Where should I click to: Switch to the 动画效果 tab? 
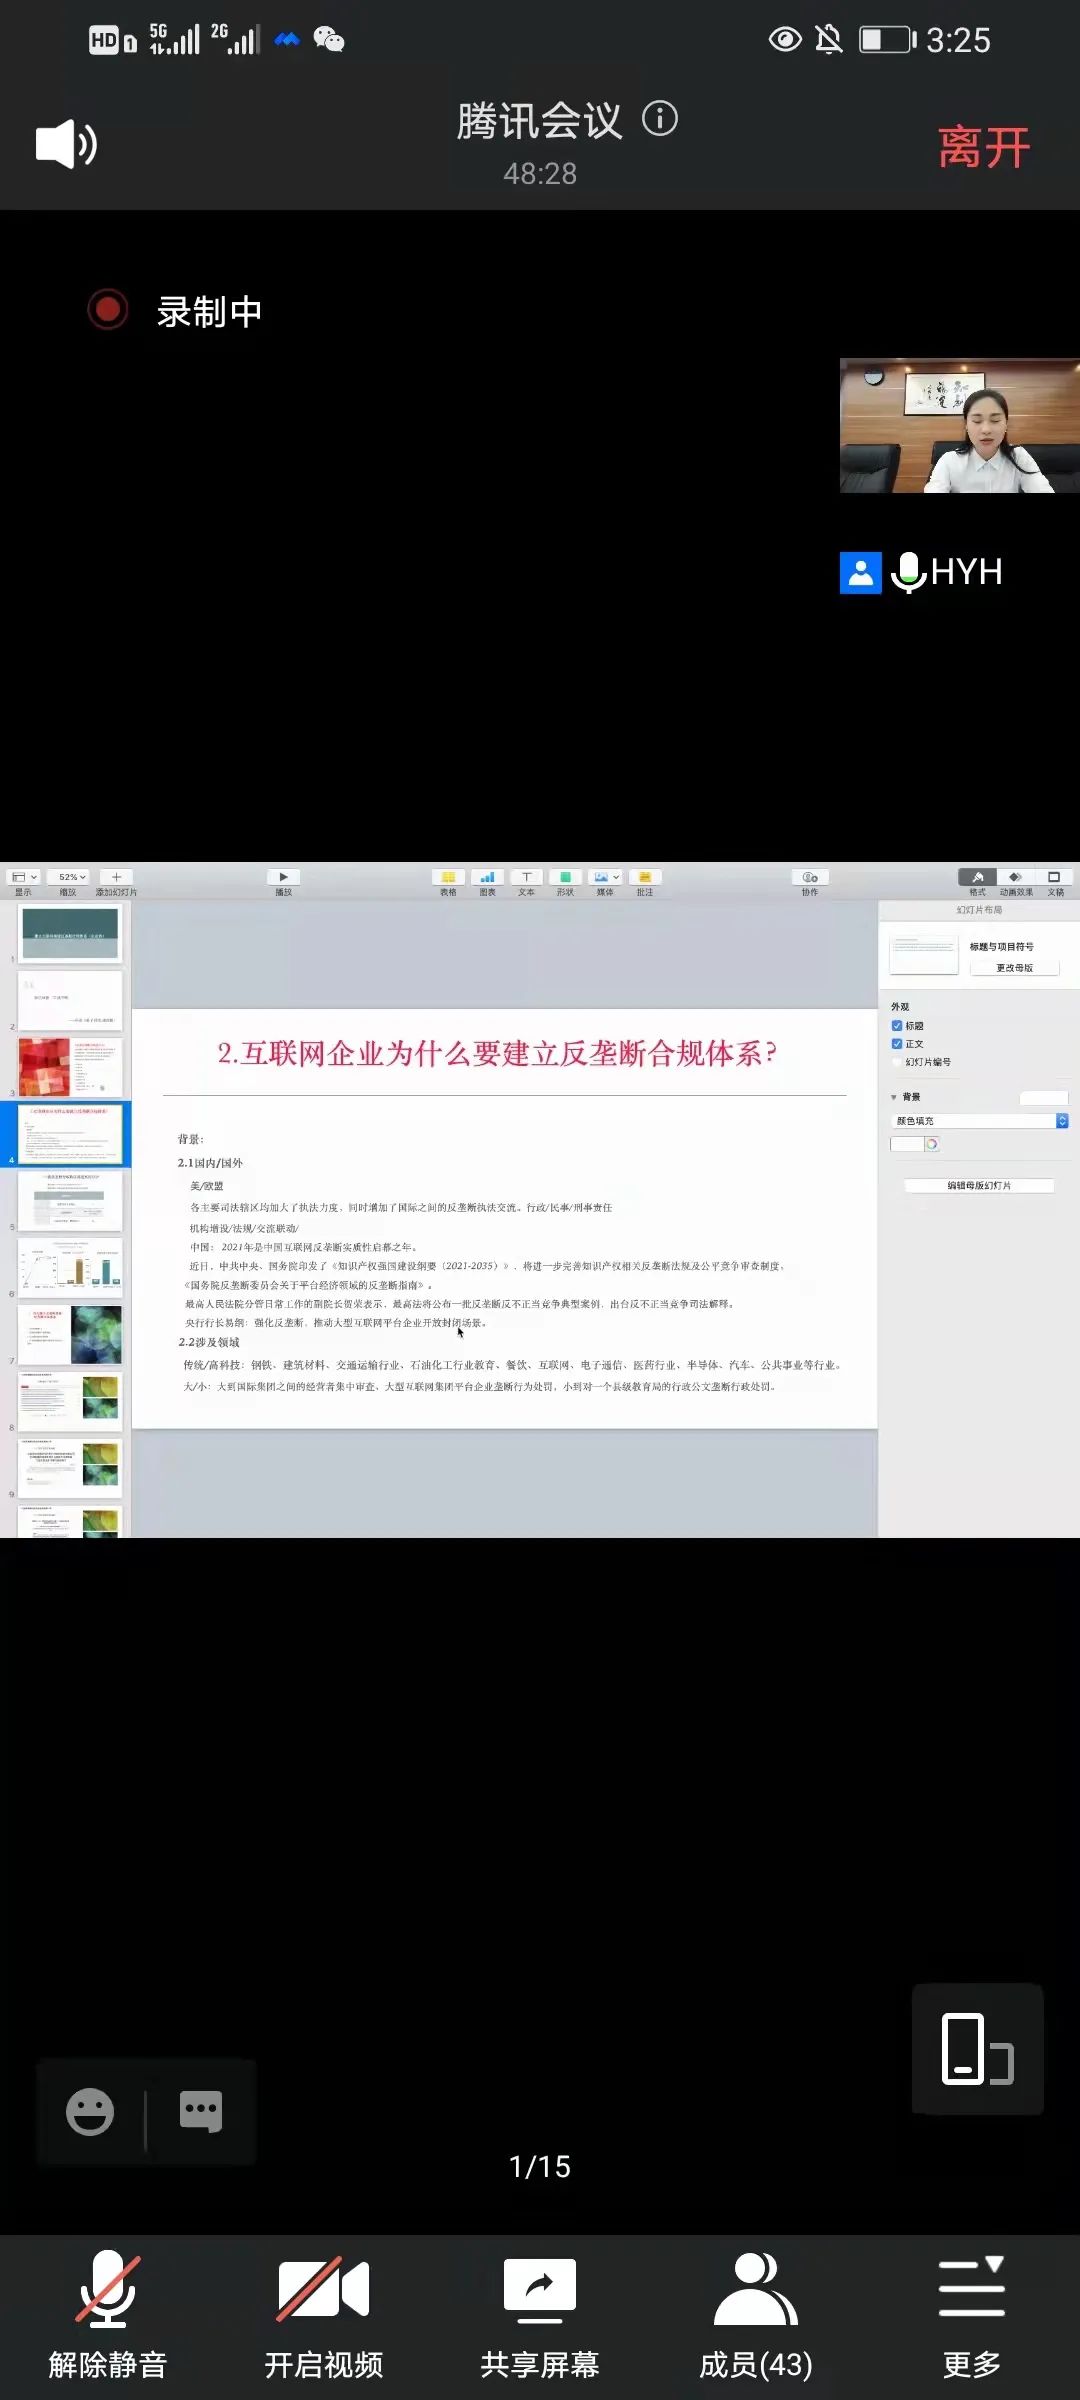click(x=1015, y=878)
